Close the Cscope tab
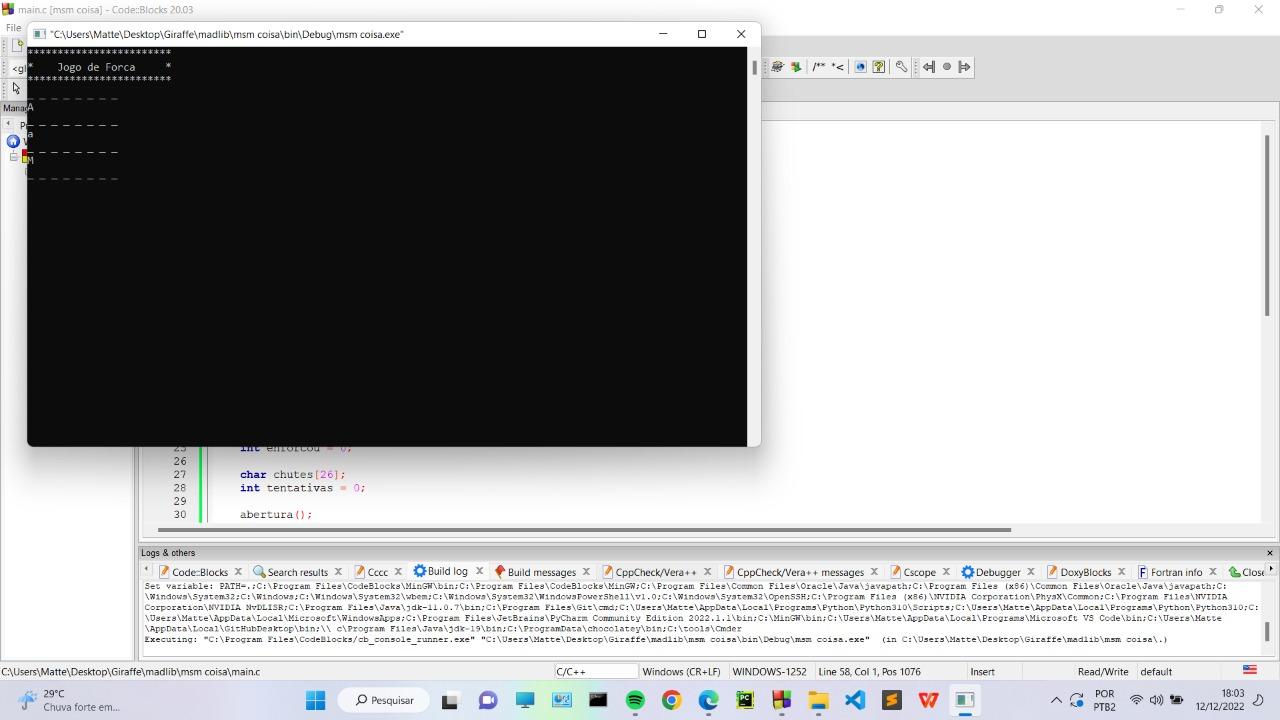Viewport: 1280px width, 720px height. tap(946, 571)
